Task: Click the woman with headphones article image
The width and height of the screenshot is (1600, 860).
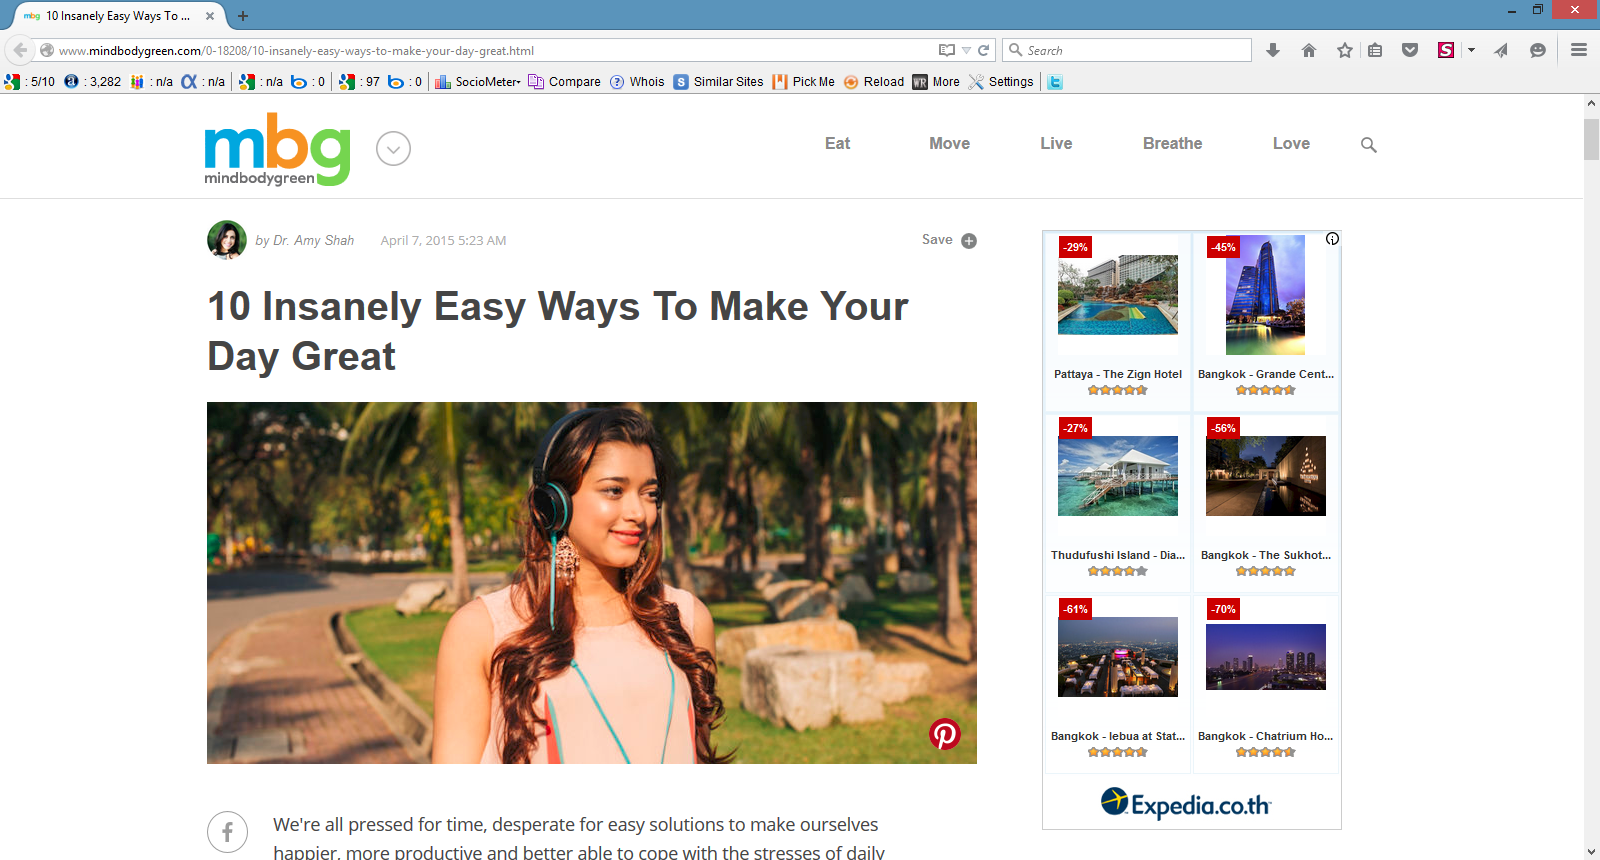Action: click(x=592, y=583)
